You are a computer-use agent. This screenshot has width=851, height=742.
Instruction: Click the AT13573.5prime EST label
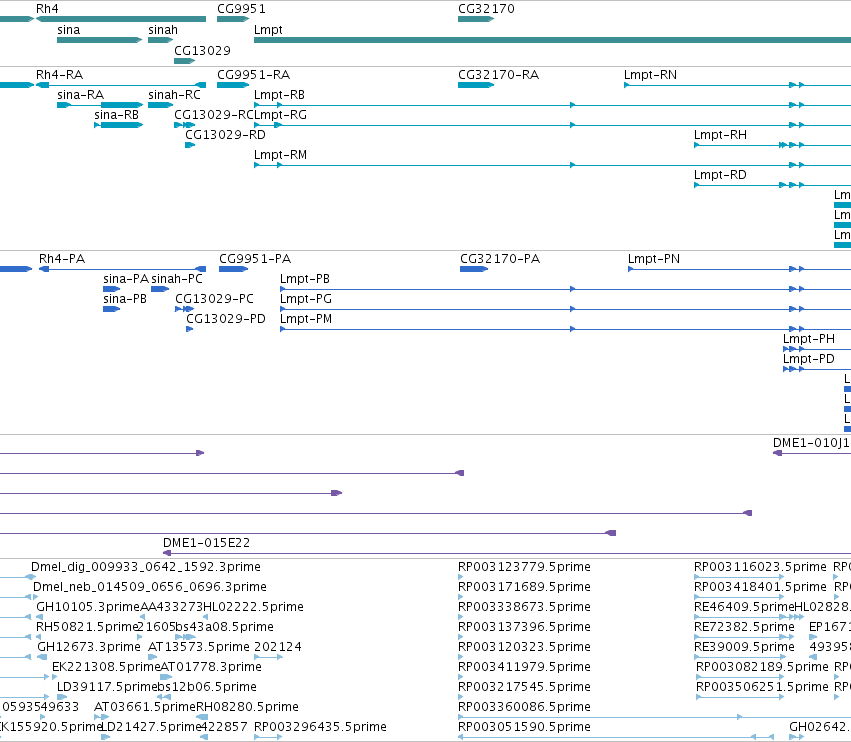(199, 647)
